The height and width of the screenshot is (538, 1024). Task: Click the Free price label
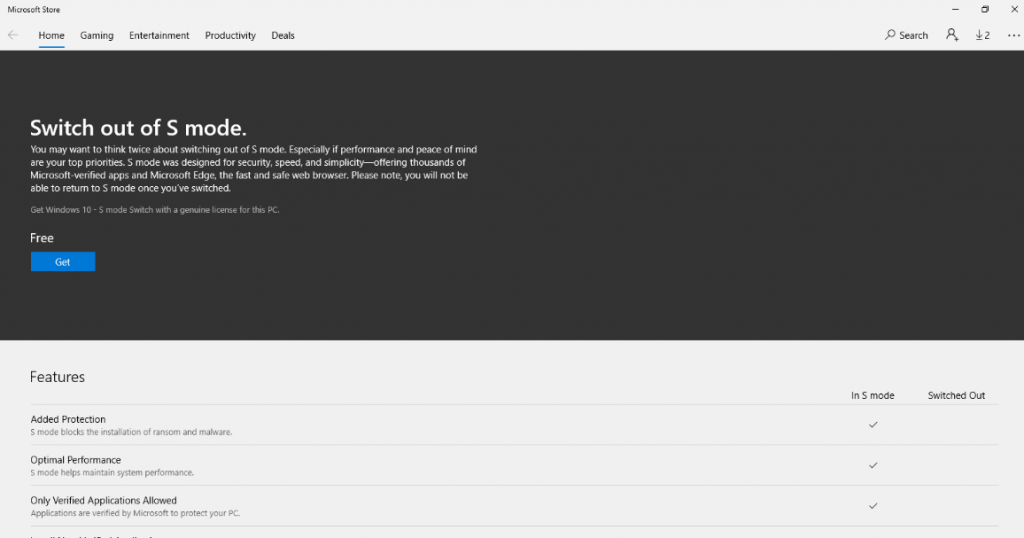(x=42, y=238)
